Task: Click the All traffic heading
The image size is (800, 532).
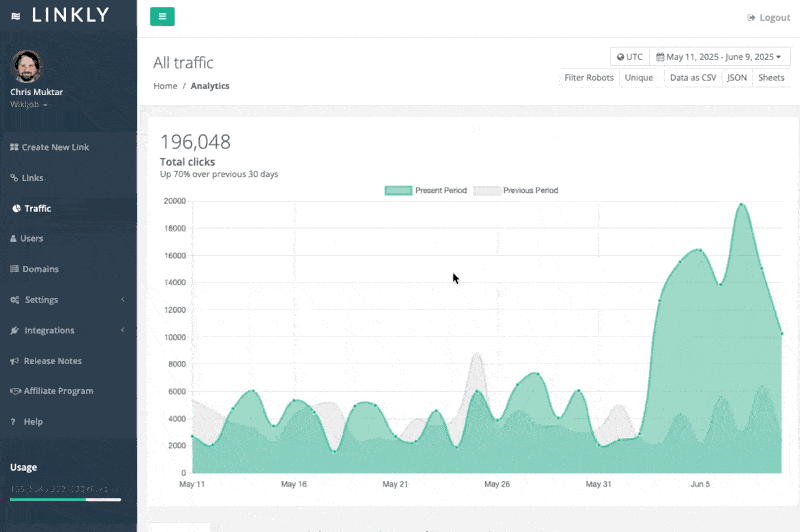Action: pos(183,63)
